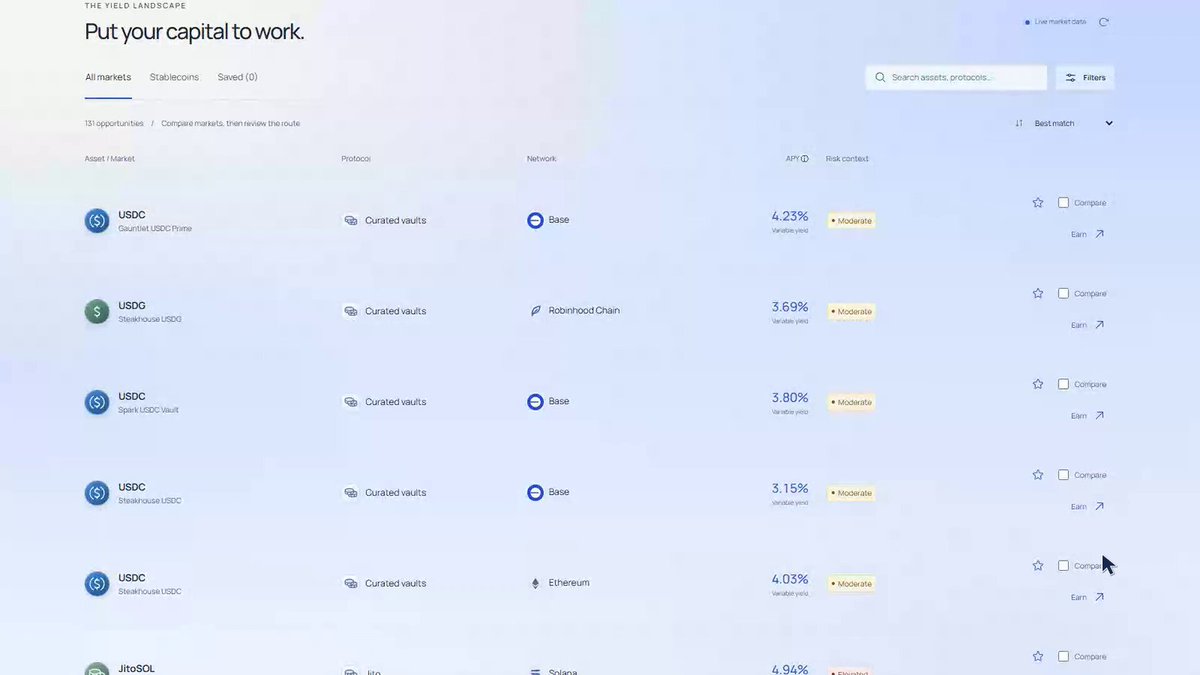Click the USDG coin icon
1200x675 pixels.
97,312
